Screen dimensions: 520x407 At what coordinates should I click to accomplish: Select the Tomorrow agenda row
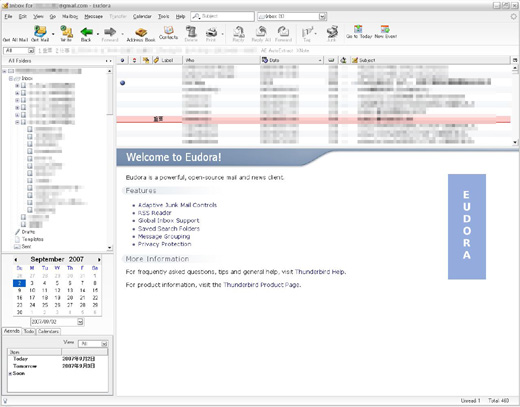coord(57,366)
